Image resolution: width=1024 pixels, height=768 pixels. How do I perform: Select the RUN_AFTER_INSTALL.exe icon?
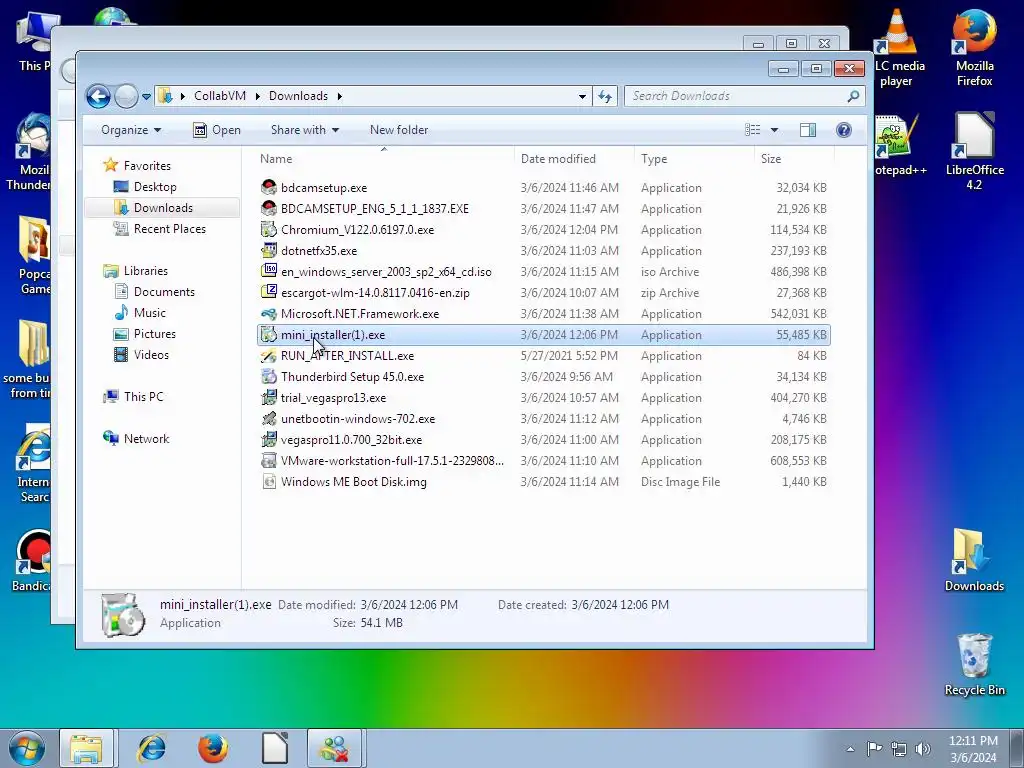coord(268,355)
